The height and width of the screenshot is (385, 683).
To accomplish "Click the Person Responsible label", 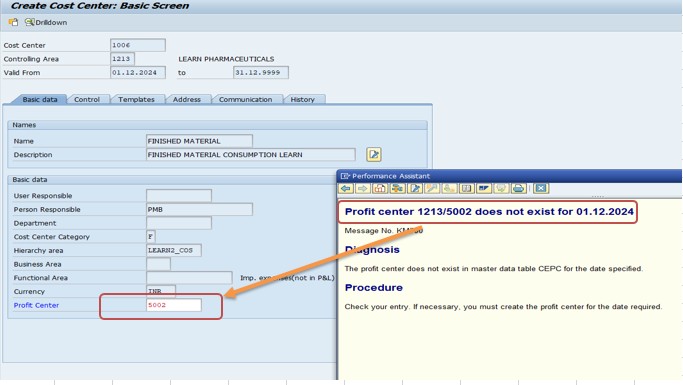I will pos(47,209).
